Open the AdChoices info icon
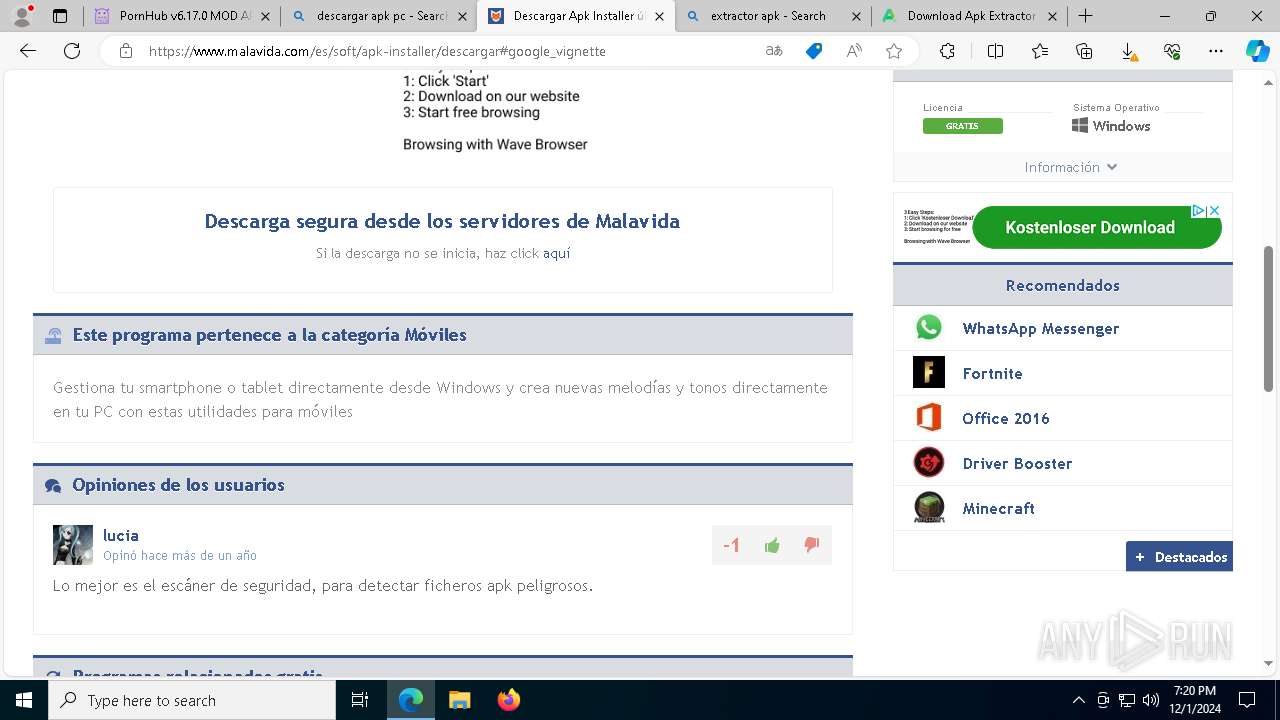The image size is (1280, 720). tap(1198, 211)
